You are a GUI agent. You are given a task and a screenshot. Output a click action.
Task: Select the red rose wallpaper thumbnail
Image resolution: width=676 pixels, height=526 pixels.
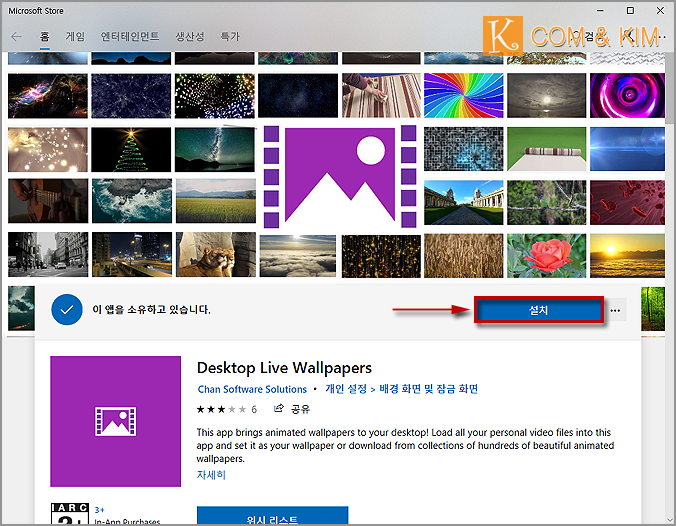547,256
